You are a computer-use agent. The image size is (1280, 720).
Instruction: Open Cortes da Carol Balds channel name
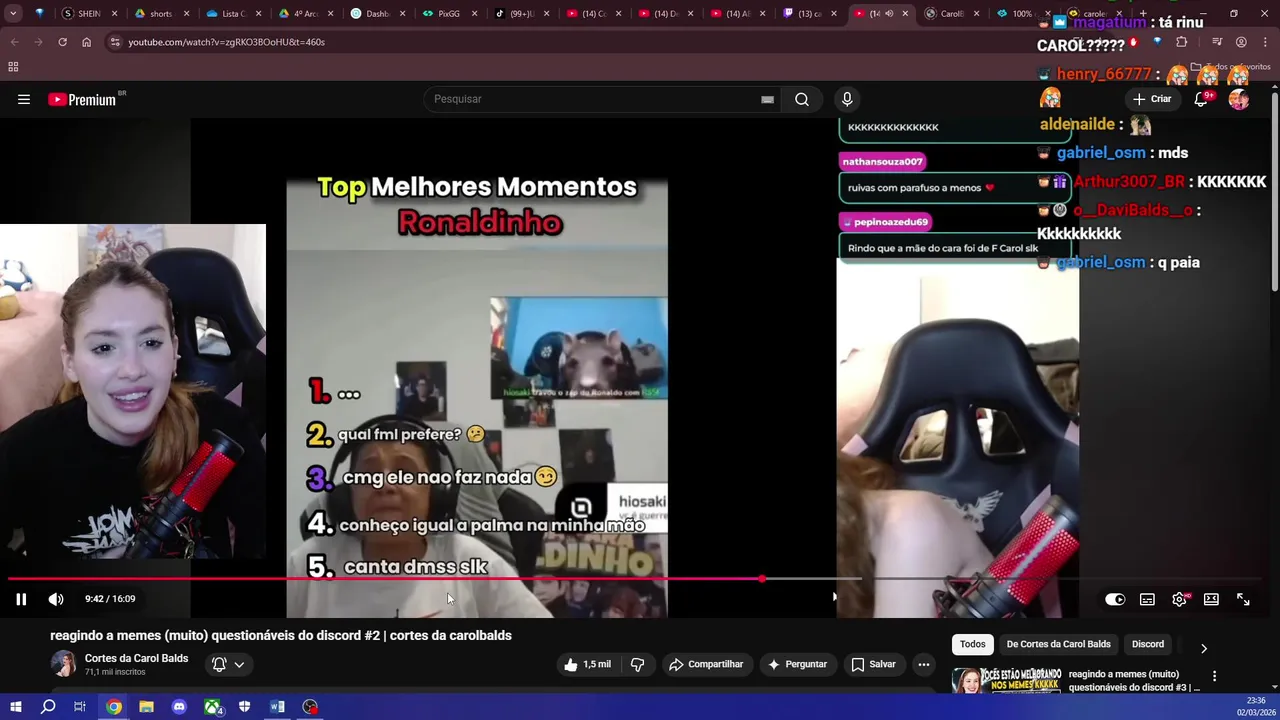136,658
